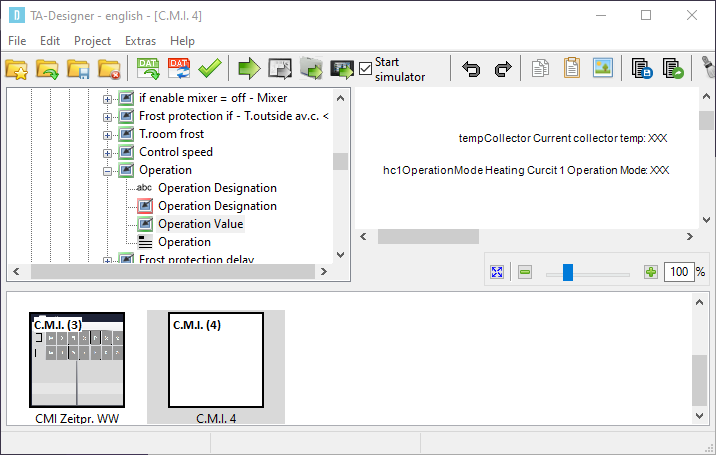This screenshot has height=455, width=716.
Task: Expand the T.room frost tree node
Action: pos(108,134)
